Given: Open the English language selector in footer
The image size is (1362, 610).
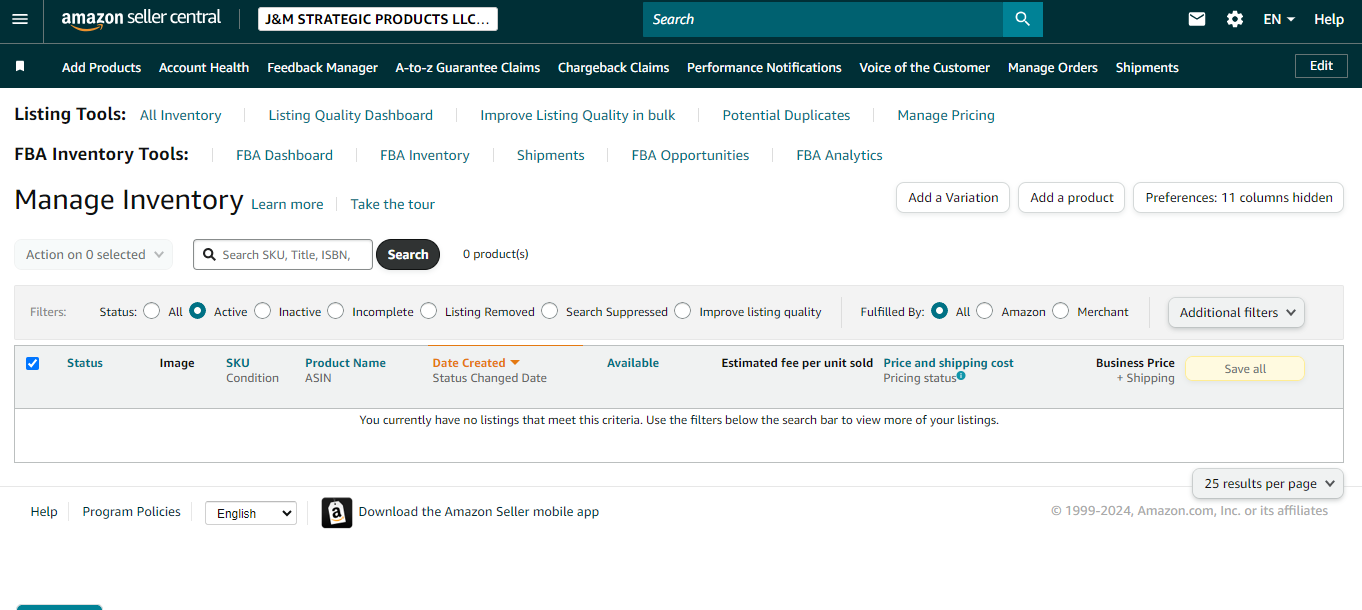Looking at the screenshot, I should pos(251,513).
